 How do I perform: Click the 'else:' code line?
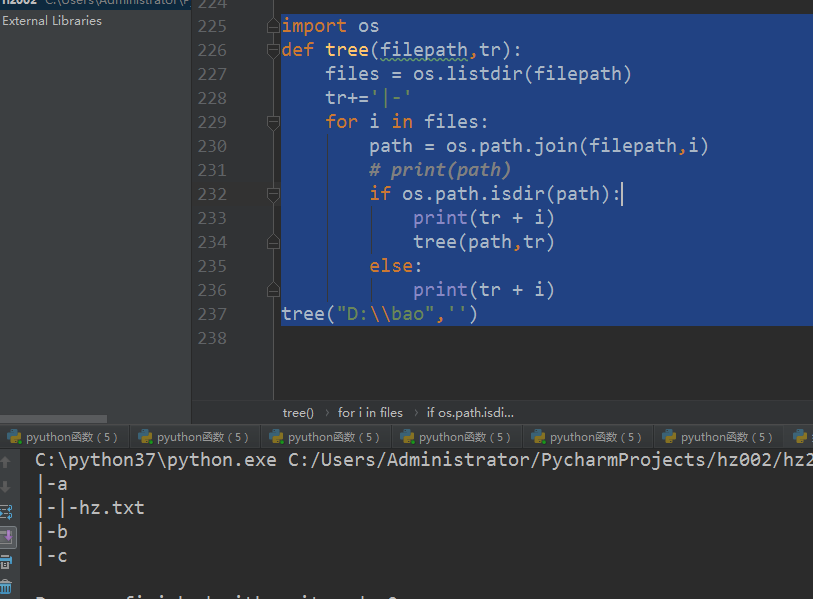click(x=396, y=266)
